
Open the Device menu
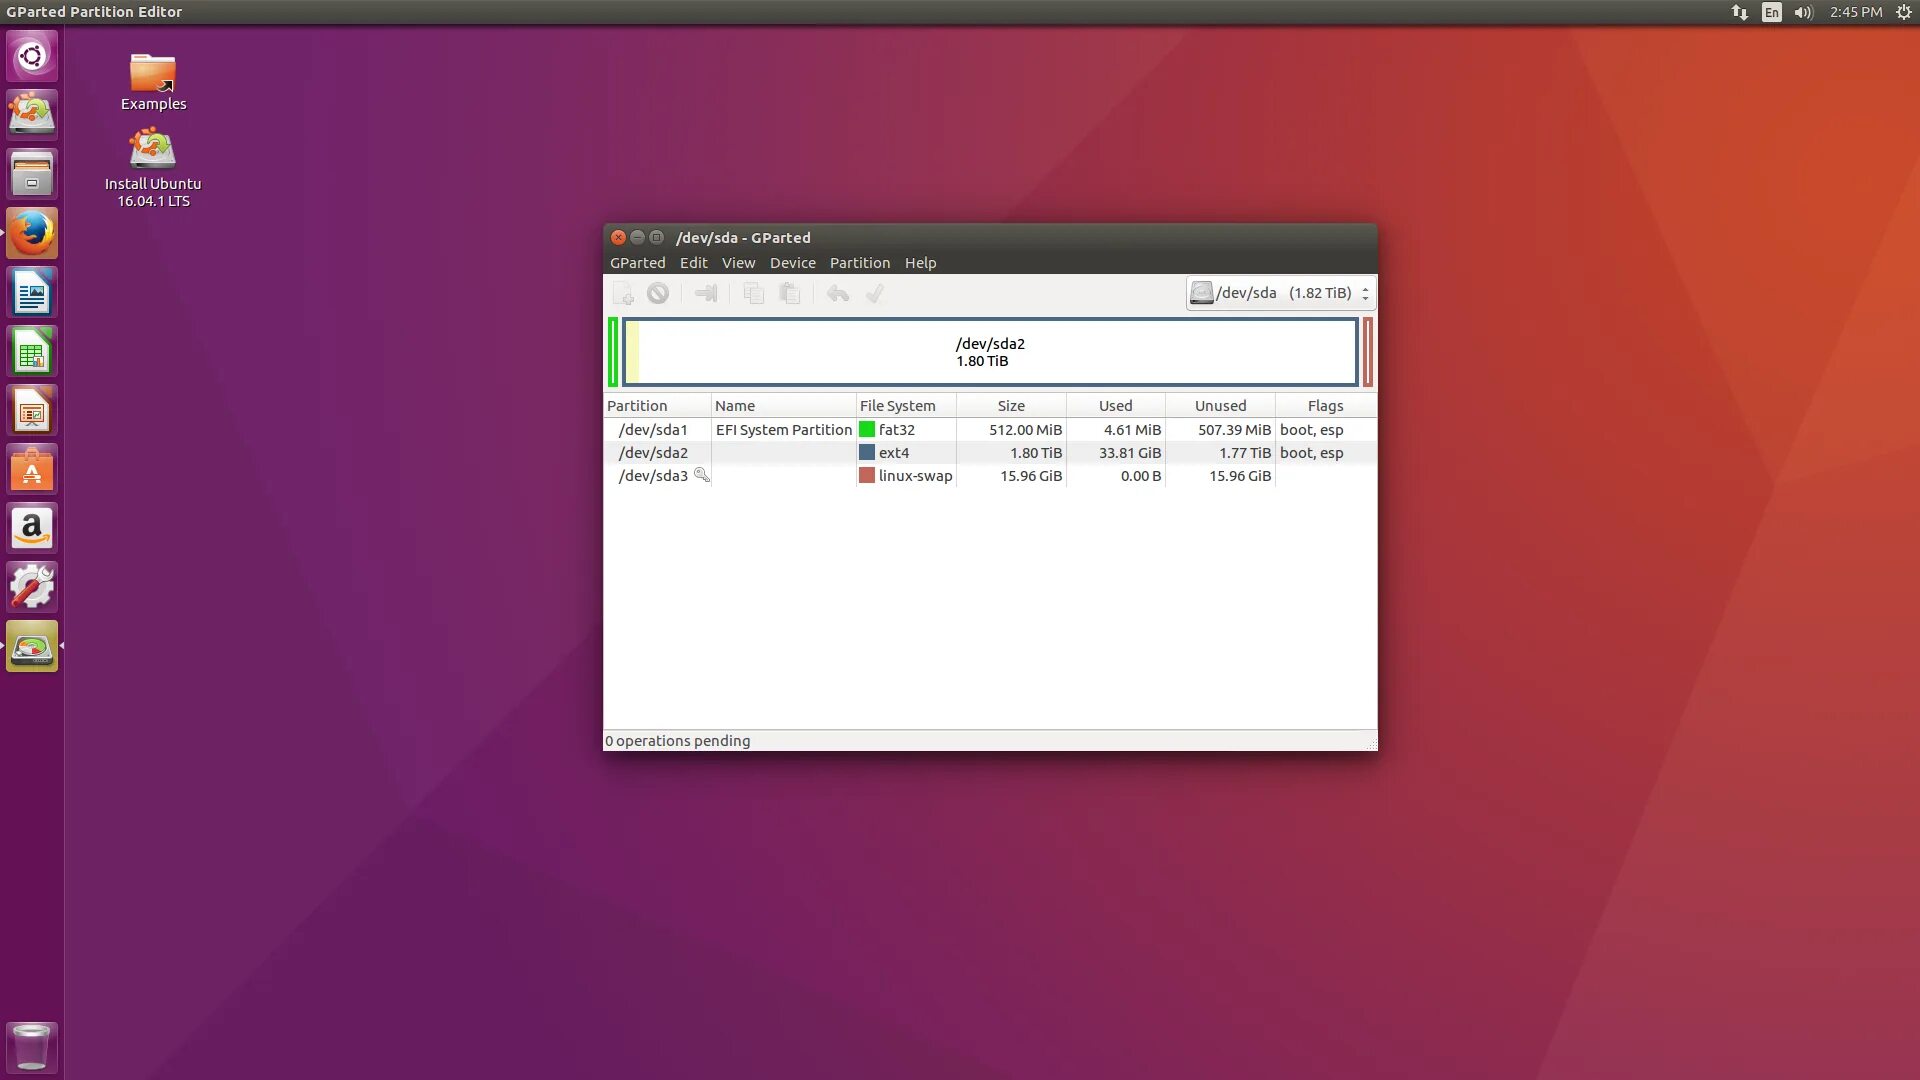(x=792, y=263)
